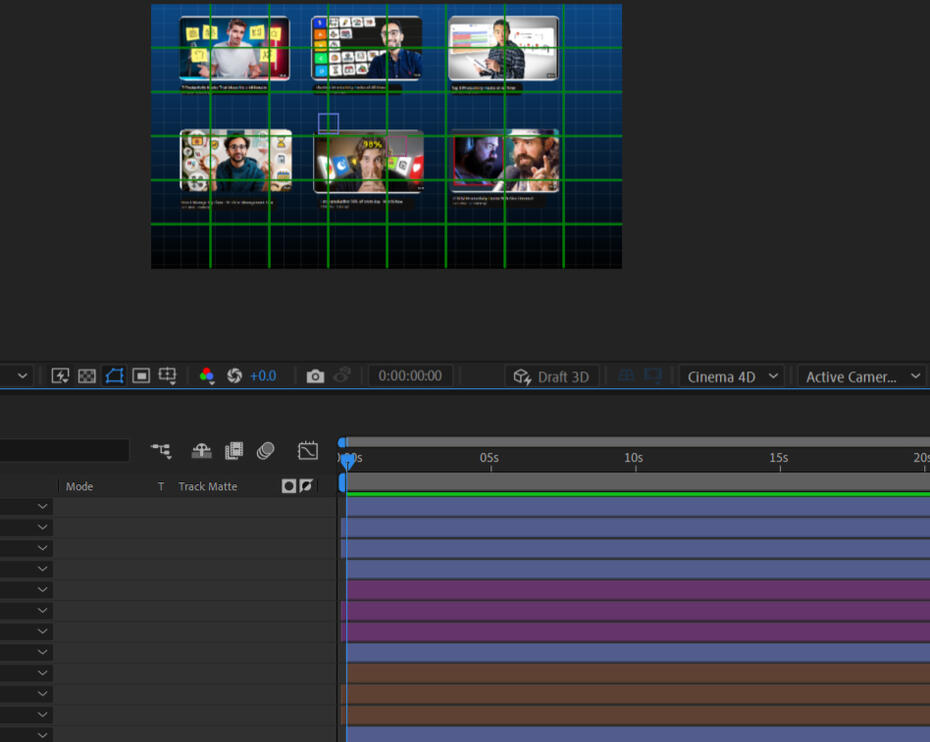
Task: Toggle Fast Previews icon in viewer toolbar
Action: point(60,376)
